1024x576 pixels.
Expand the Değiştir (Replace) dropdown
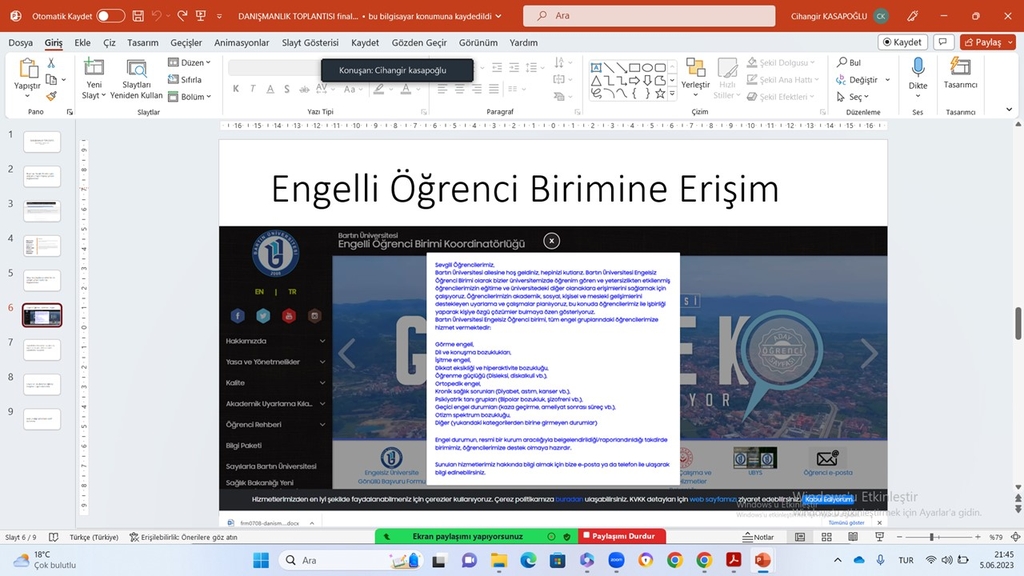[x=888, y=80]
